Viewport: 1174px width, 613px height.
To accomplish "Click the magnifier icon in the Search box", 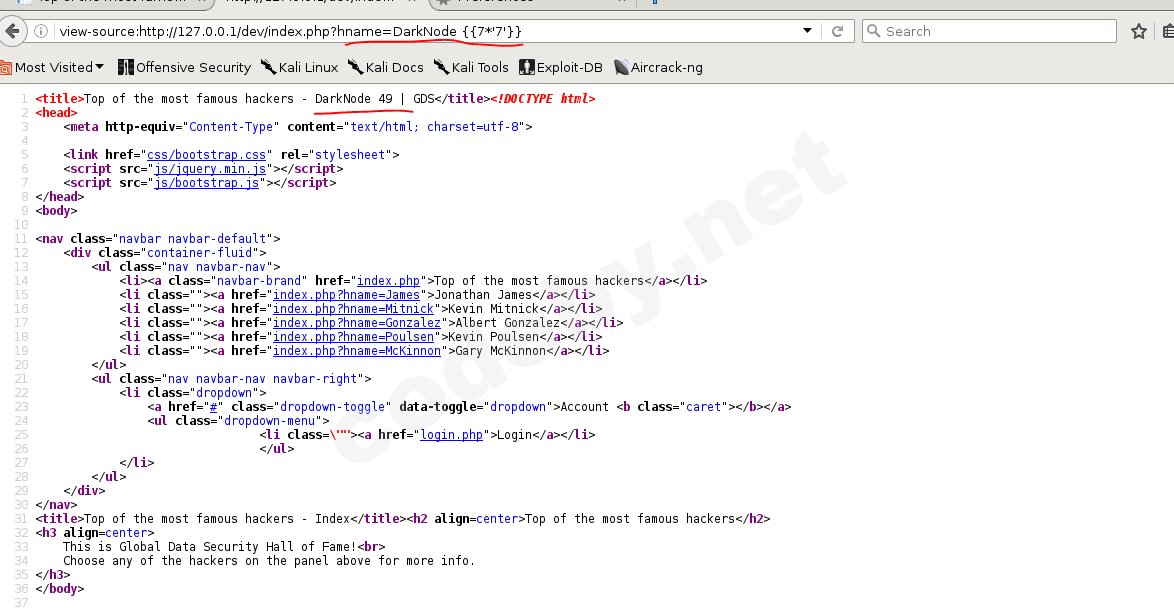I will [873, 31].
